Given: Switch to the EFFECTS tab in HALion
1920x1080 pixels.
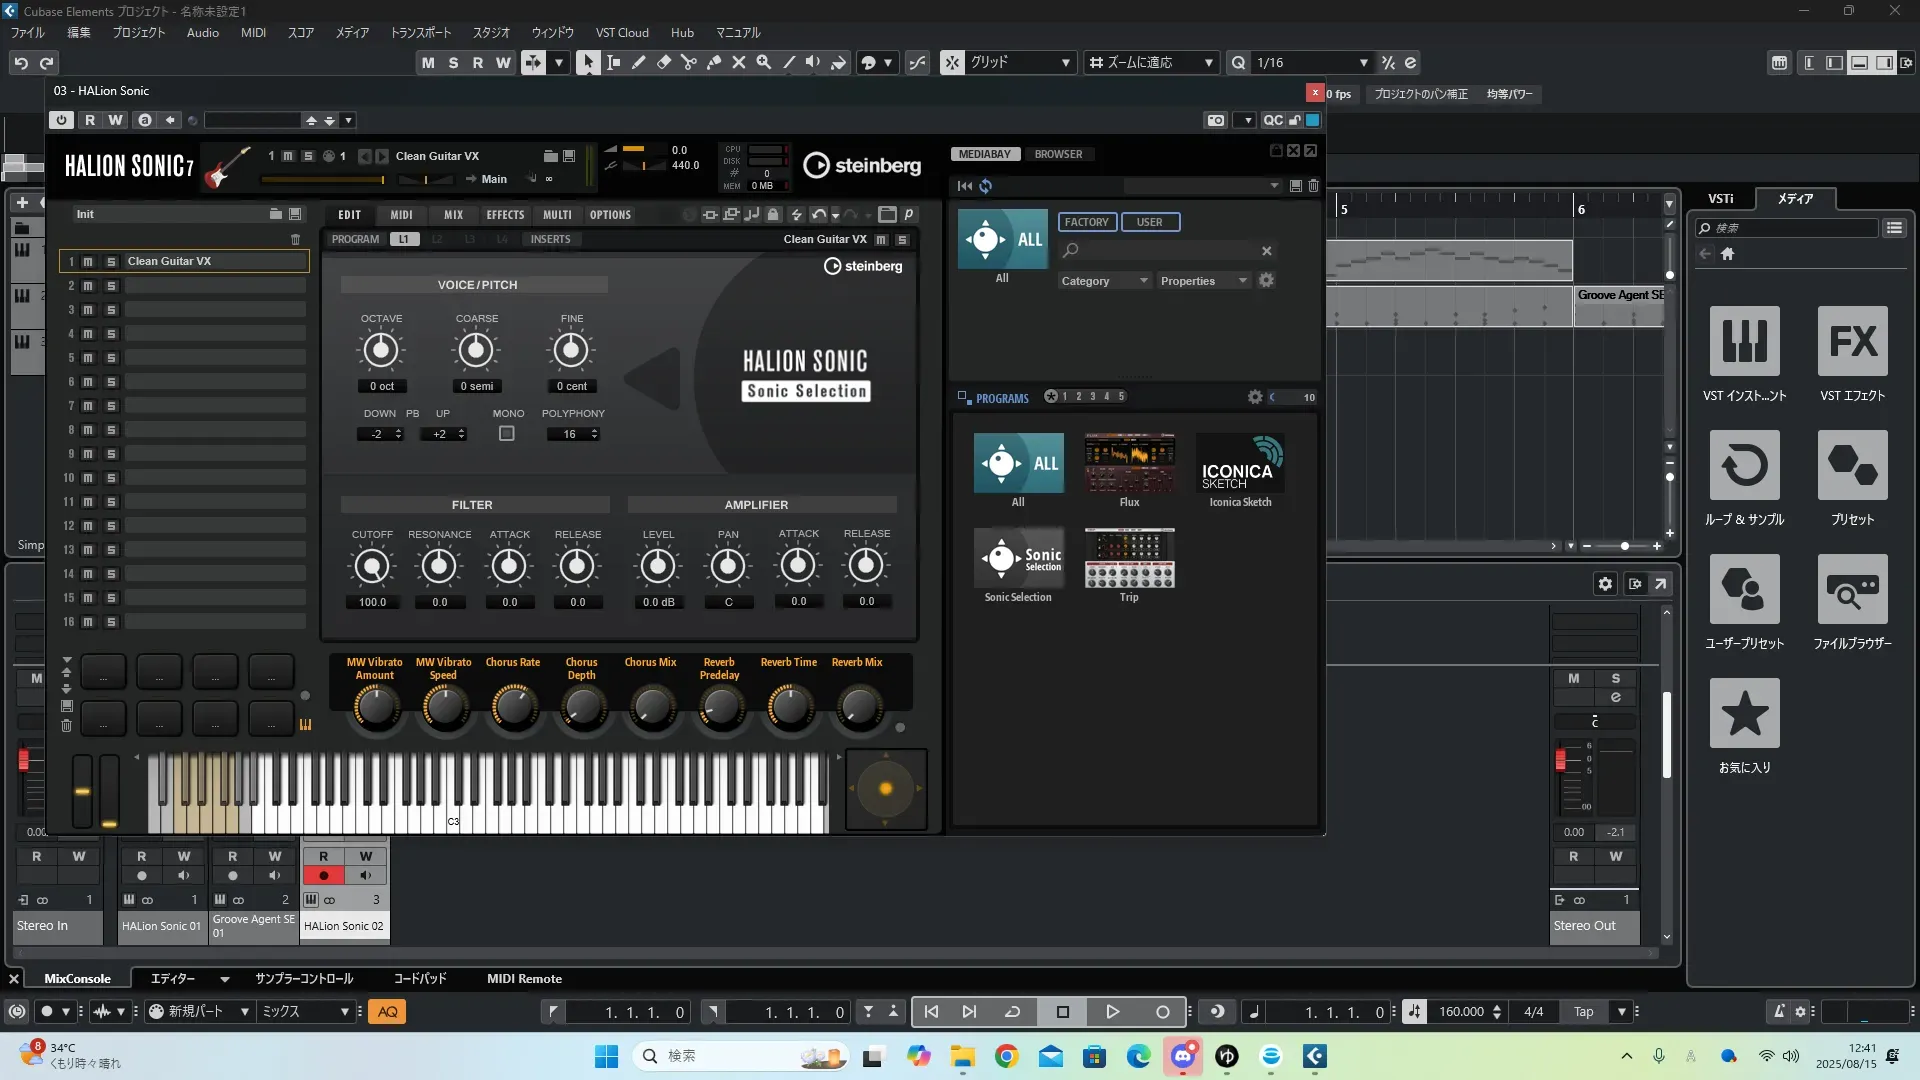Looking at the screenshot, I should [x=505, y=214].
